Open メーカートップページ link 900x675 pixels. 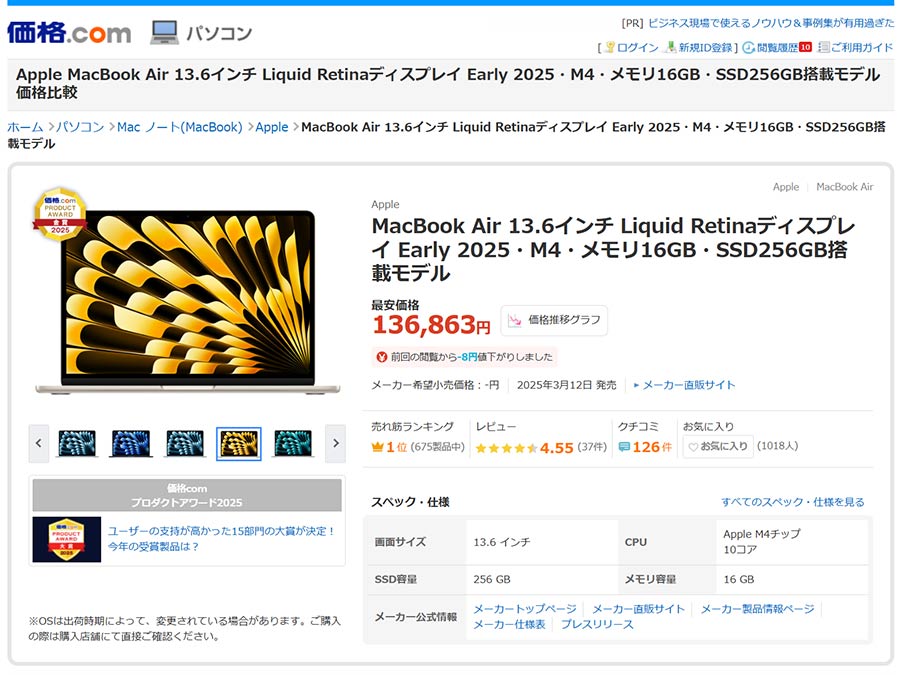(x=525, y=609)
